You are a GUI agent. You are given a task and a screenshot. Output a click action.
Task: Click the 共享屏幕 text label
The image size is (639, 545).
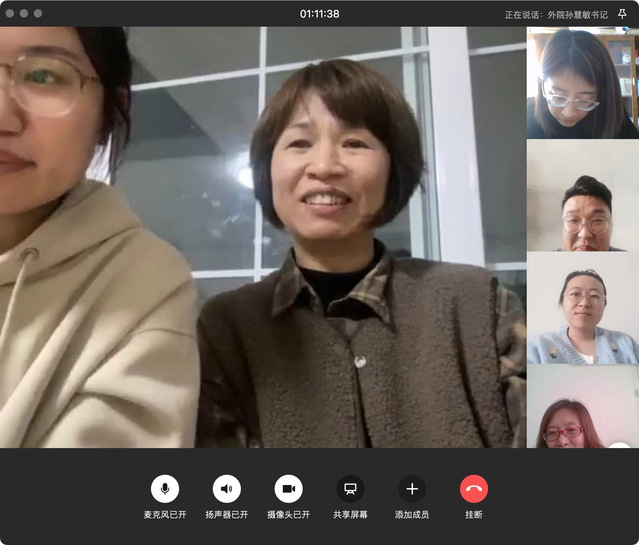(350, 515)
